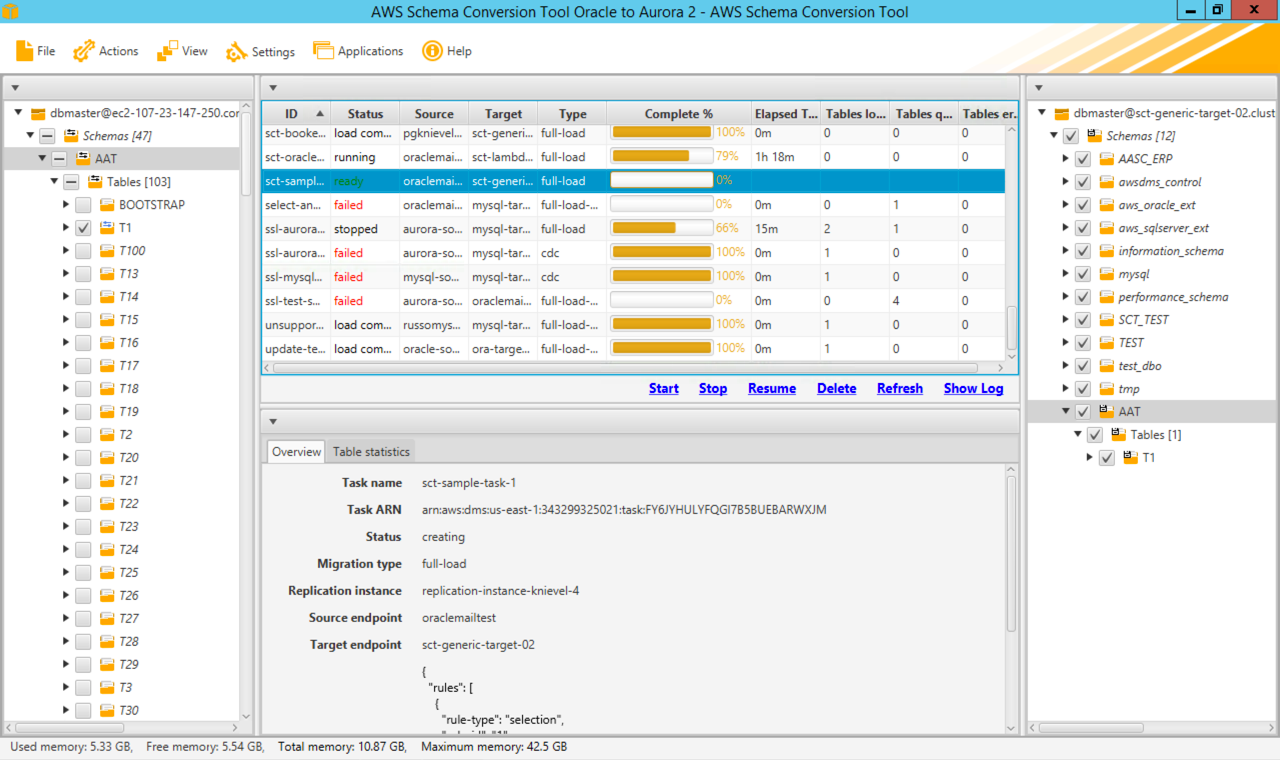This screenshot has width=1280, height=760.
Task: Open the Help menu
Action: (x=447, y=51)
